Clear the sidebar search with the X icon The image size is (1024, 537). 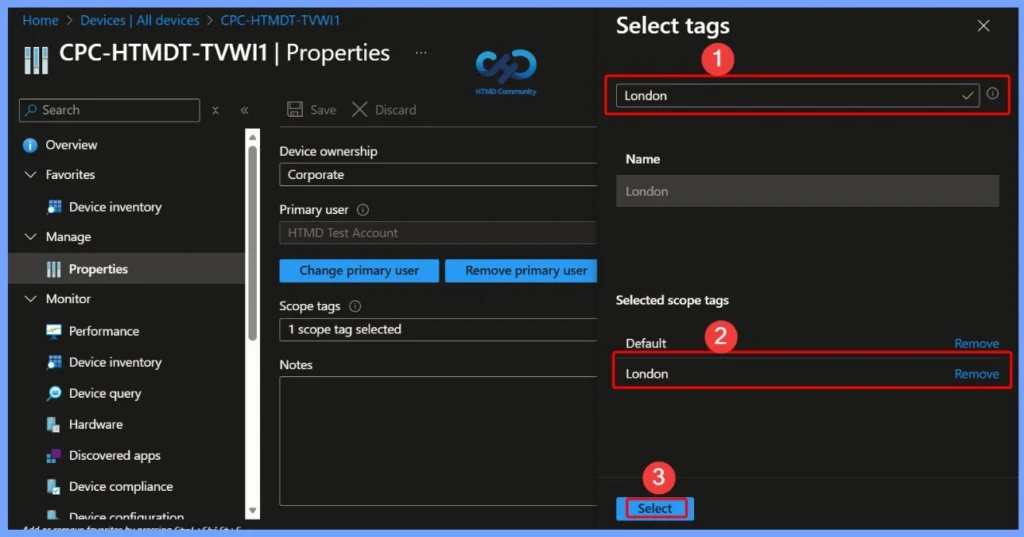point(216,110)
